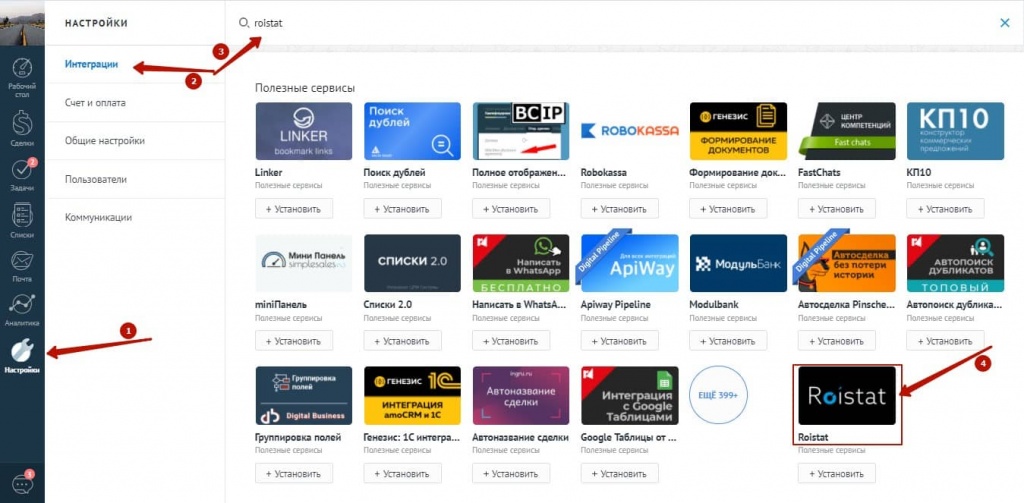Install the Формирование документов integration
Image resolution: width=1024 pixels, height=503 pixels.
point(728,209)
